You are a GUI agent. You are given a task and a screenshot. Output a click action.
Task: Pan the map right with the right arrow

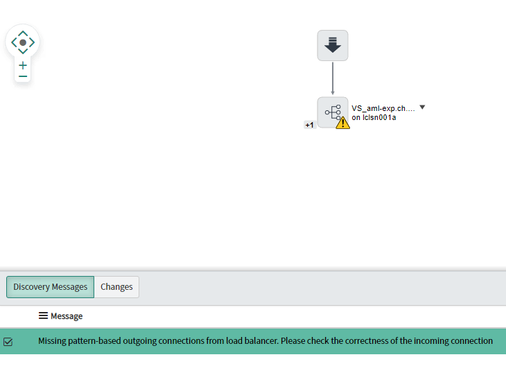(x=32, y=42)
